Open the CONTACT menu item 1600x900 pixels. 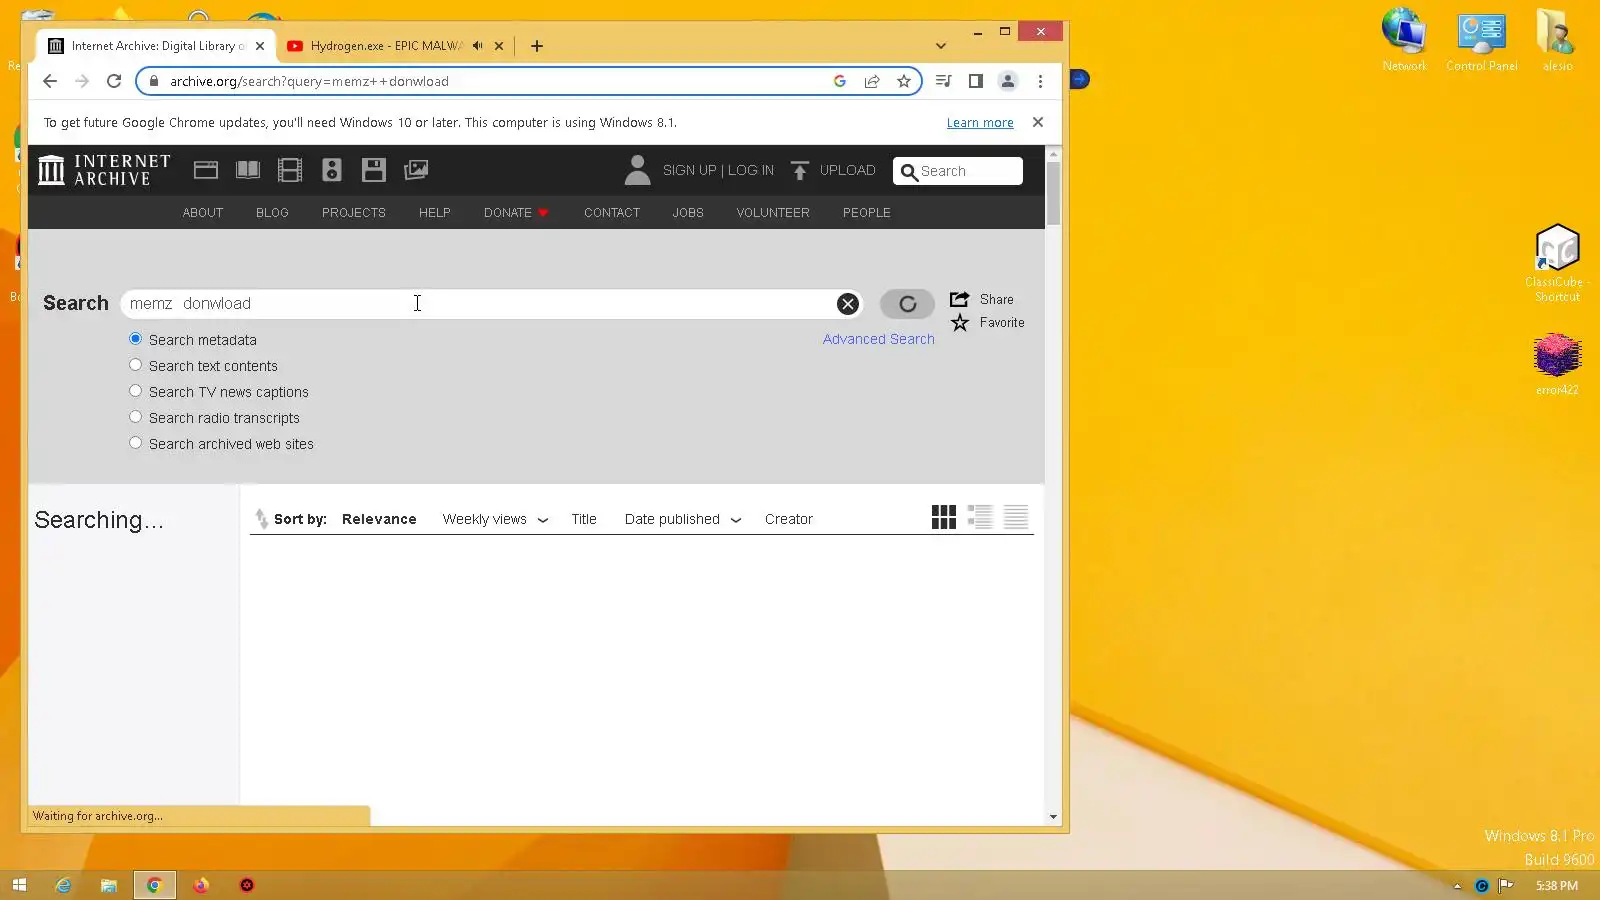click(x=612, y=213)
